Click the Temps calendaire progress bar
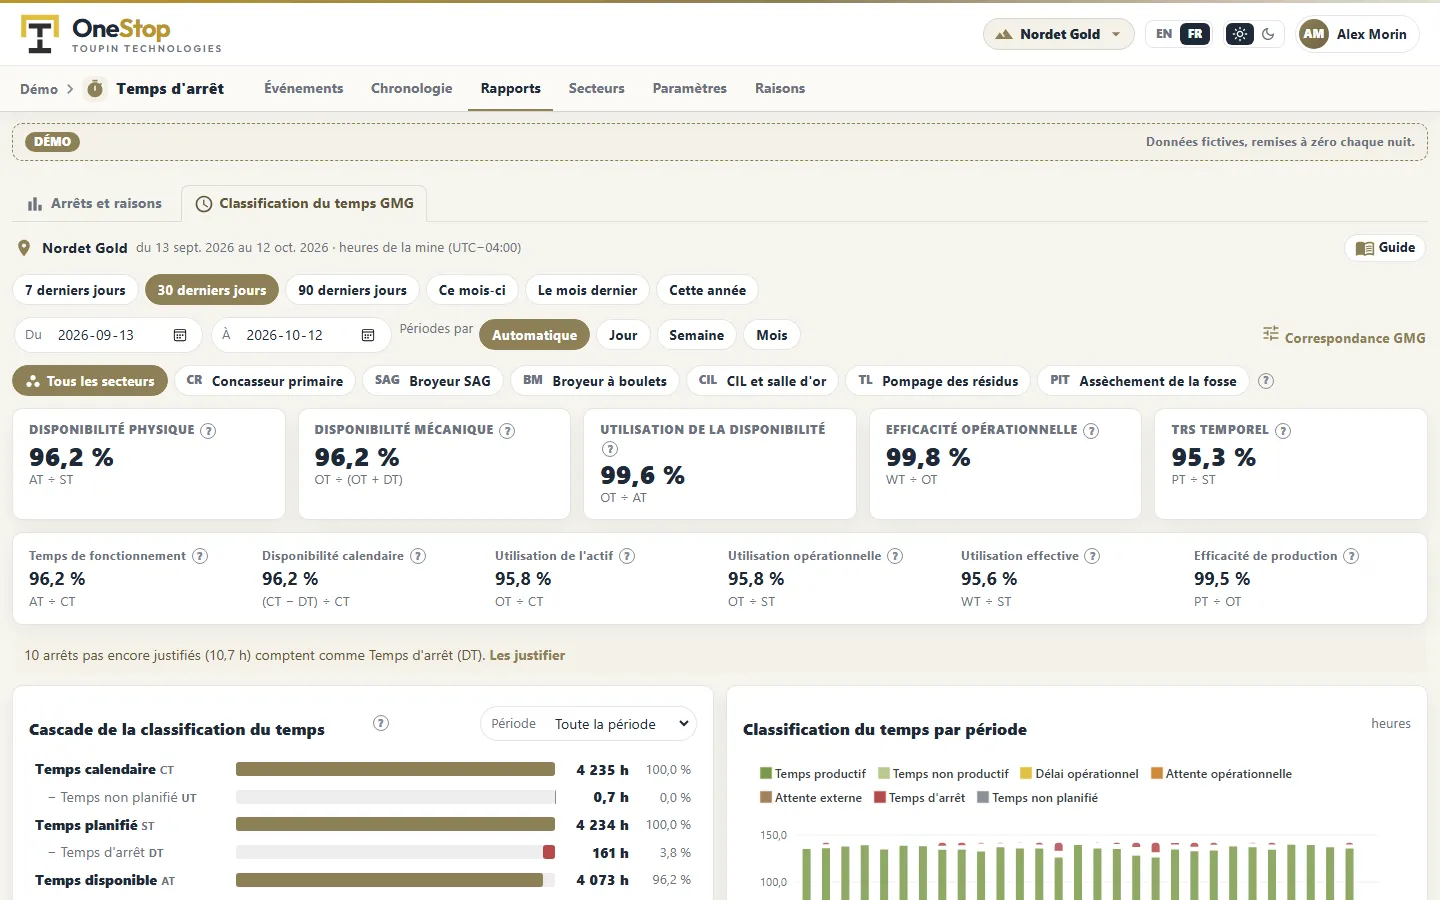Viewport: 1440px width, 900px height. (x=395, y=769)
